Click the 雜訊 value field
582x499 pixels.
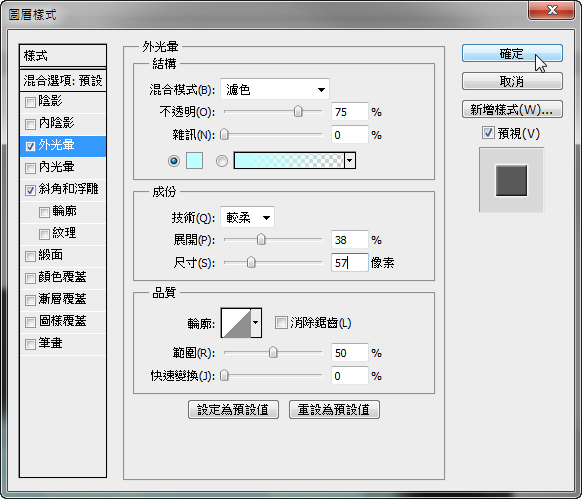pos(350,135)
